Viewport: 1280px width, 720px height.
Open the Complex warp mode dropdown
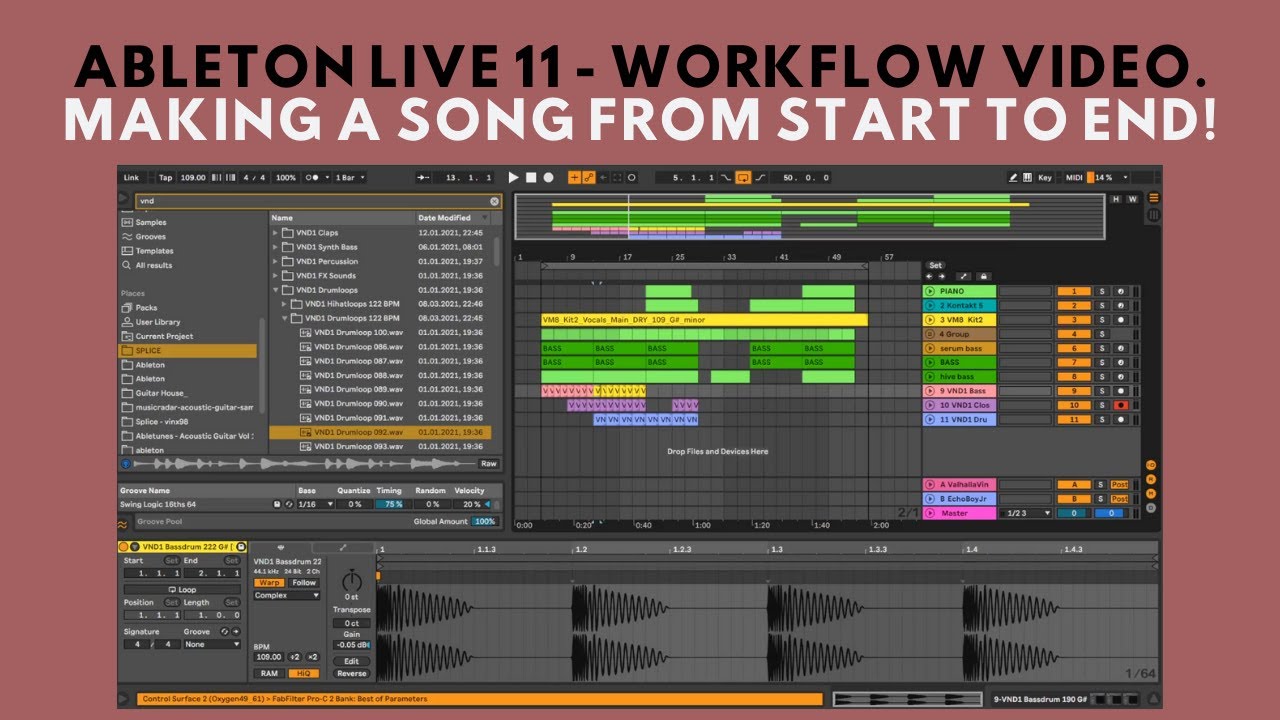pyautogui.click(x=287, y=596)
